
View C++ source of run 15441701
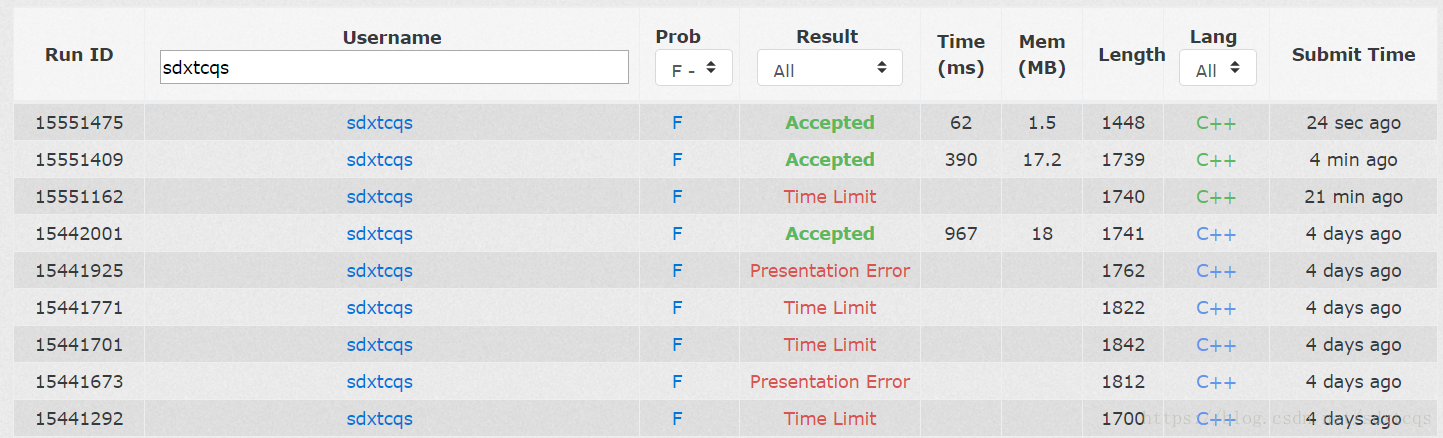(x=1216, y=345)
